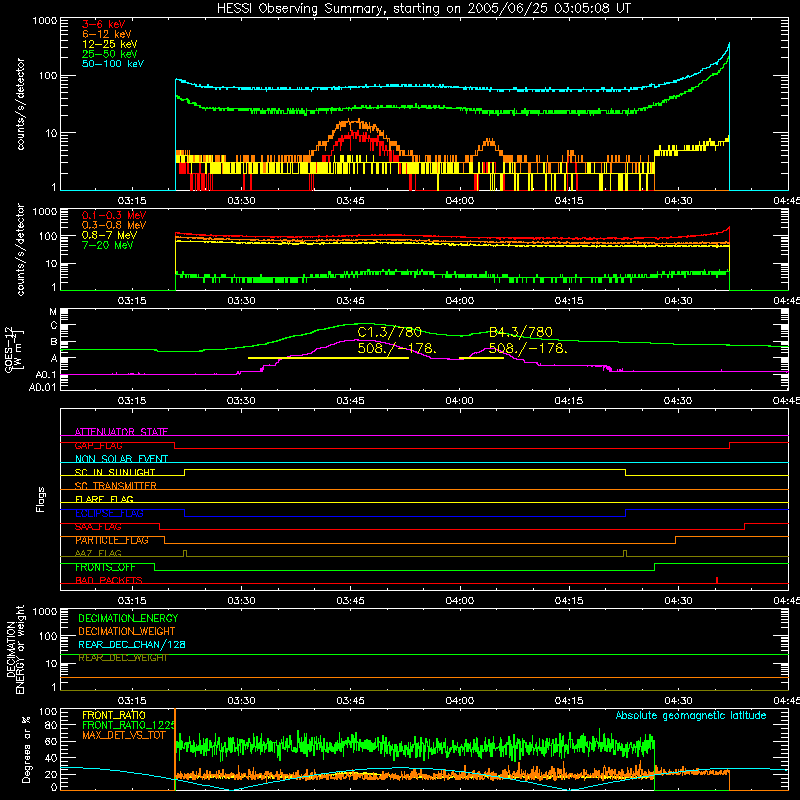Click the FRONT_RATIO legend label
The width and height of the screenshot is (800, 800).
[x=114, y=715]
